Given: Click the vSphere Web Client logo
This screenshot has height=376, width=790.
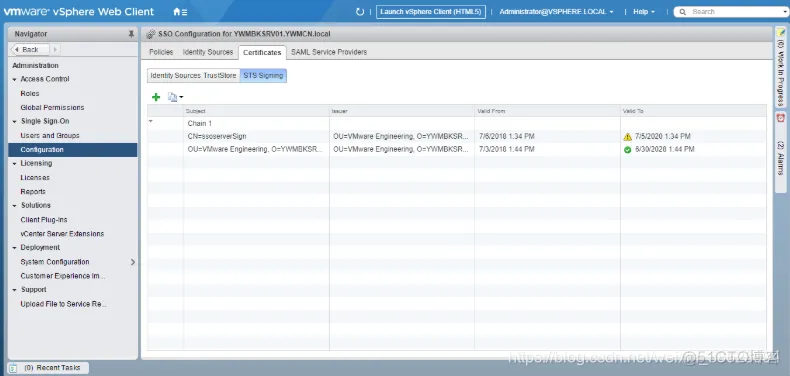Looking at the screenshot, I should click(x=79, y=12).
